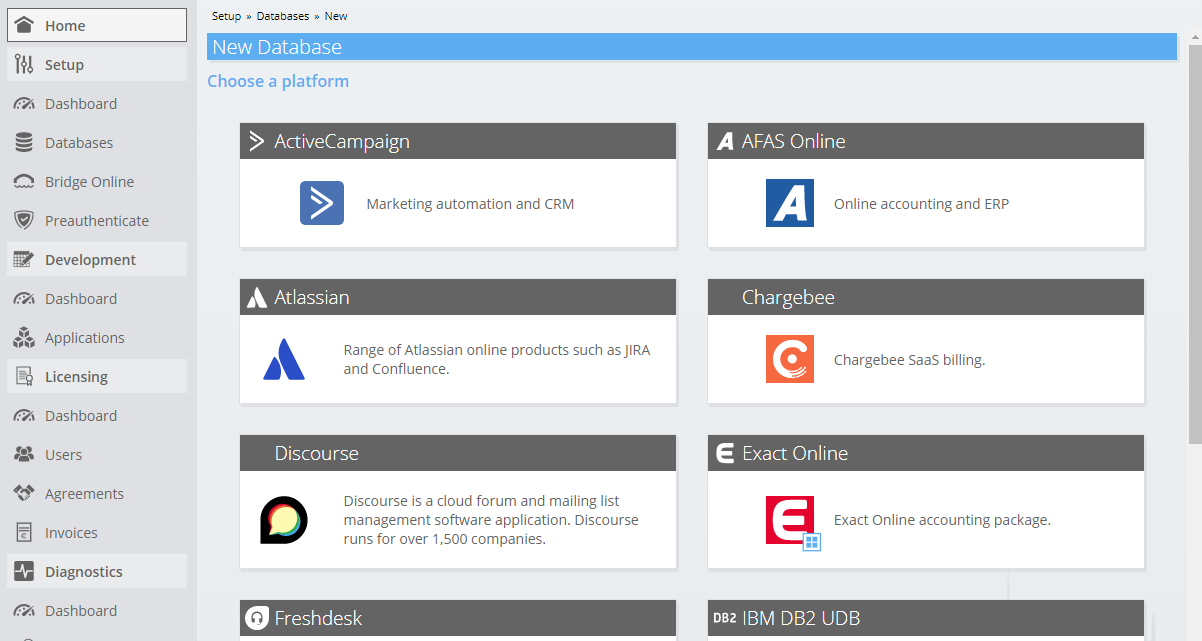Click 'Marketing automation and CRM' description

tap(470, 204)
